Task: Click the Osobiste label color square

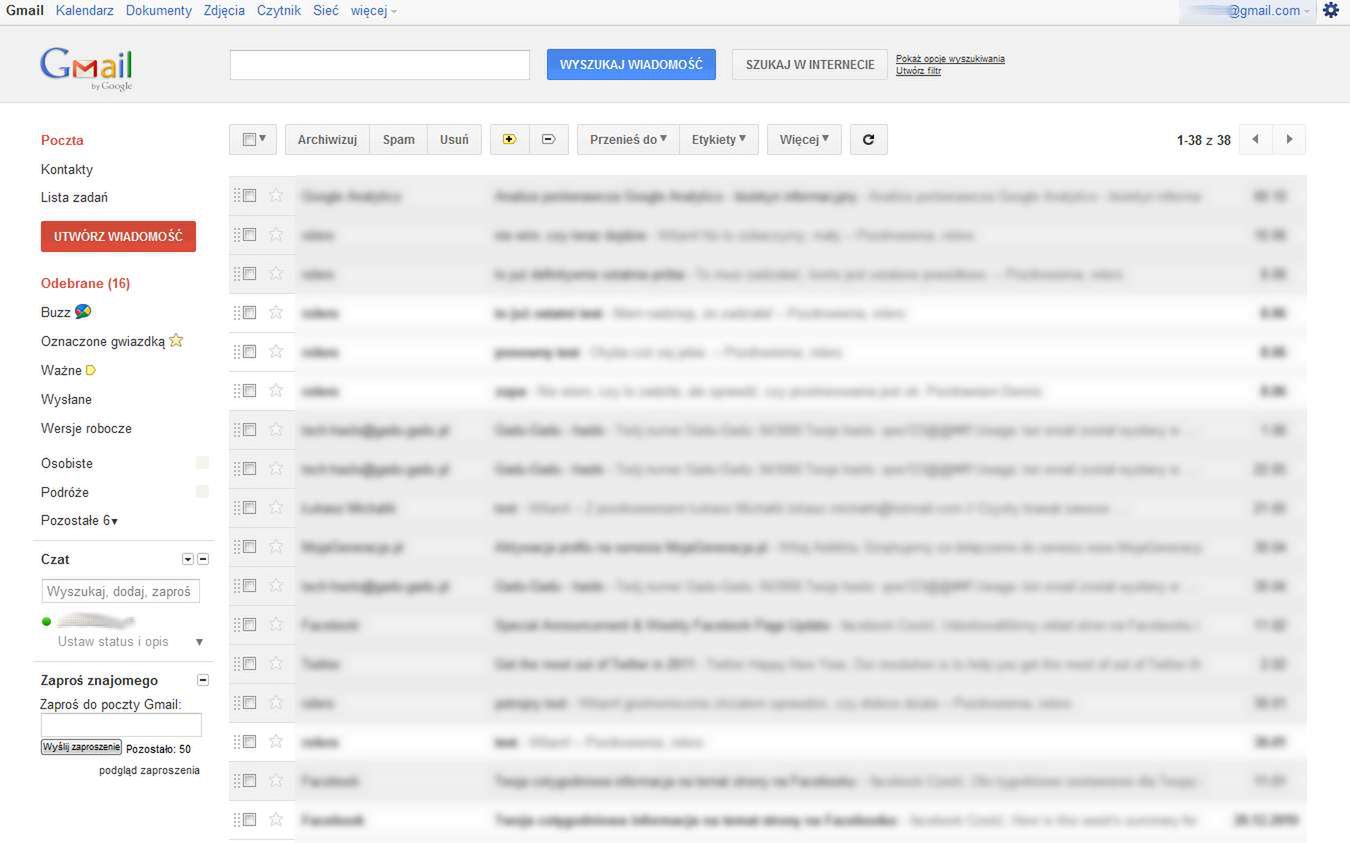Action: pos(202,463)
